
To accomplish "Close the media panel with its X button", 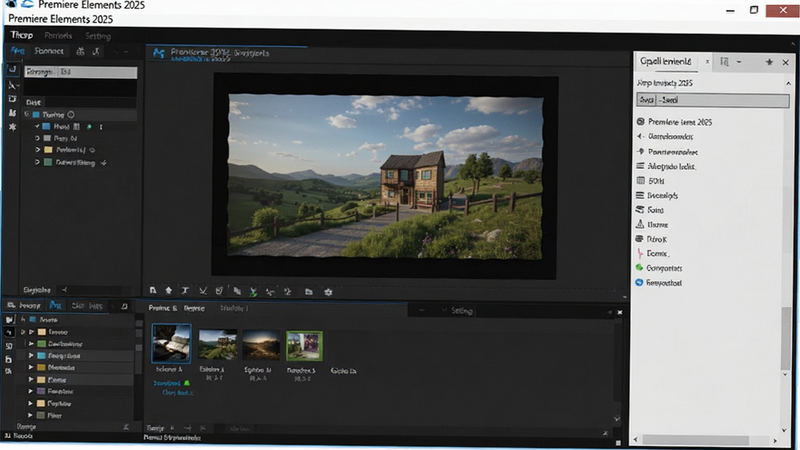I will 620,312.
